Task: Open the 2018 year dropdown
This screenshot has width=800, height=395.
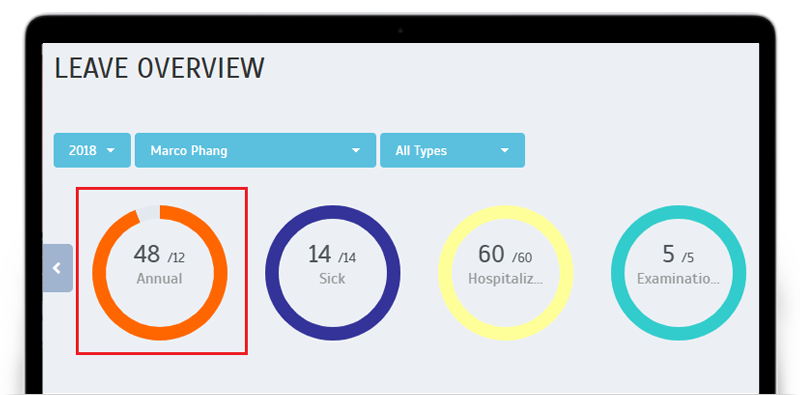Action: coord(92,151)
